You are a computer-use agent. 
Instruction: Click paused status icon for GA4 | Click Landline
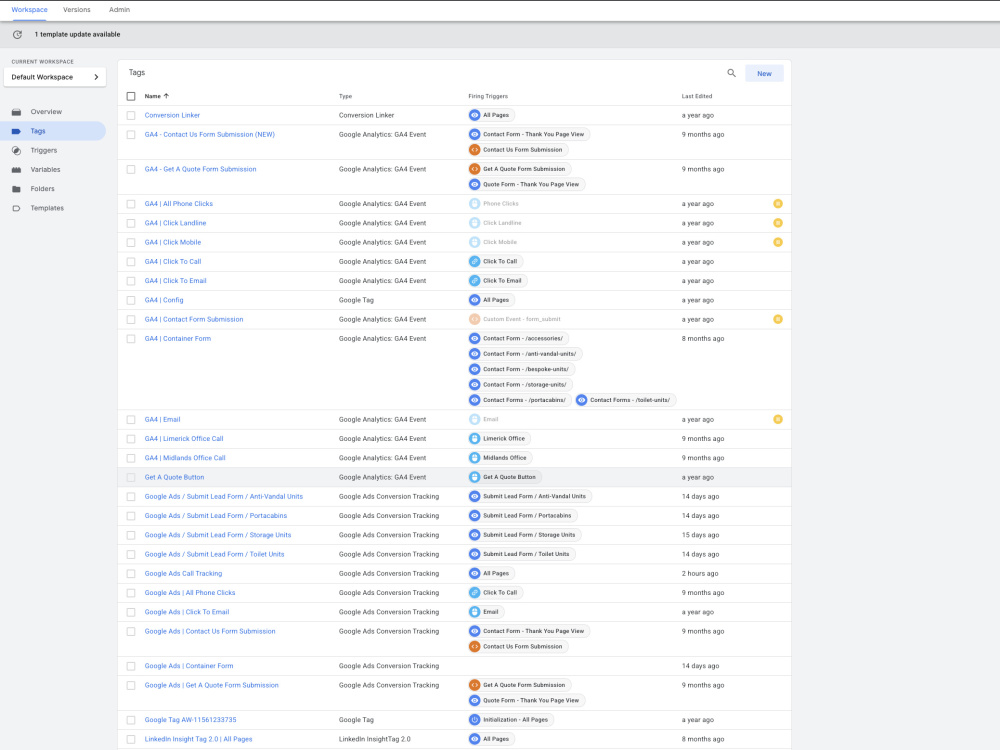pyautogui.click(x=777, y=223)
